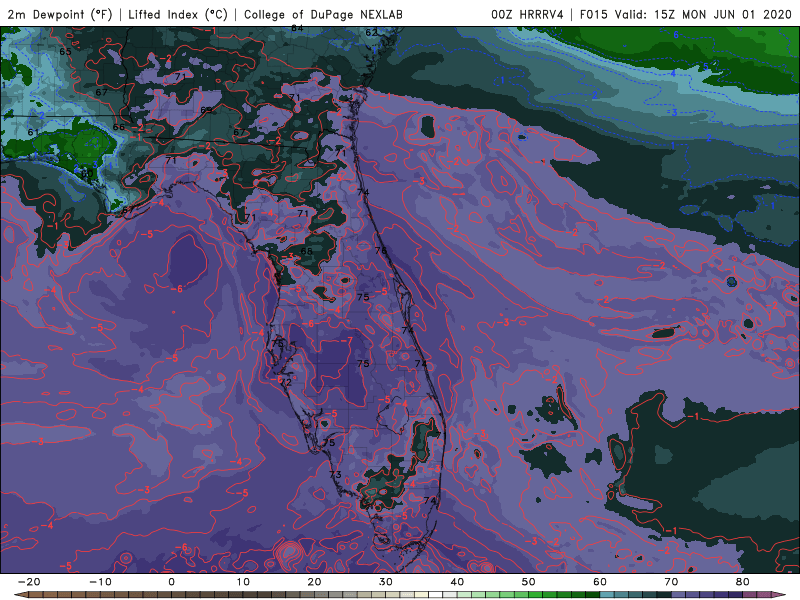Click the "00Z HRRRV4" model run label
800x600 pixels.
[527, 14]
